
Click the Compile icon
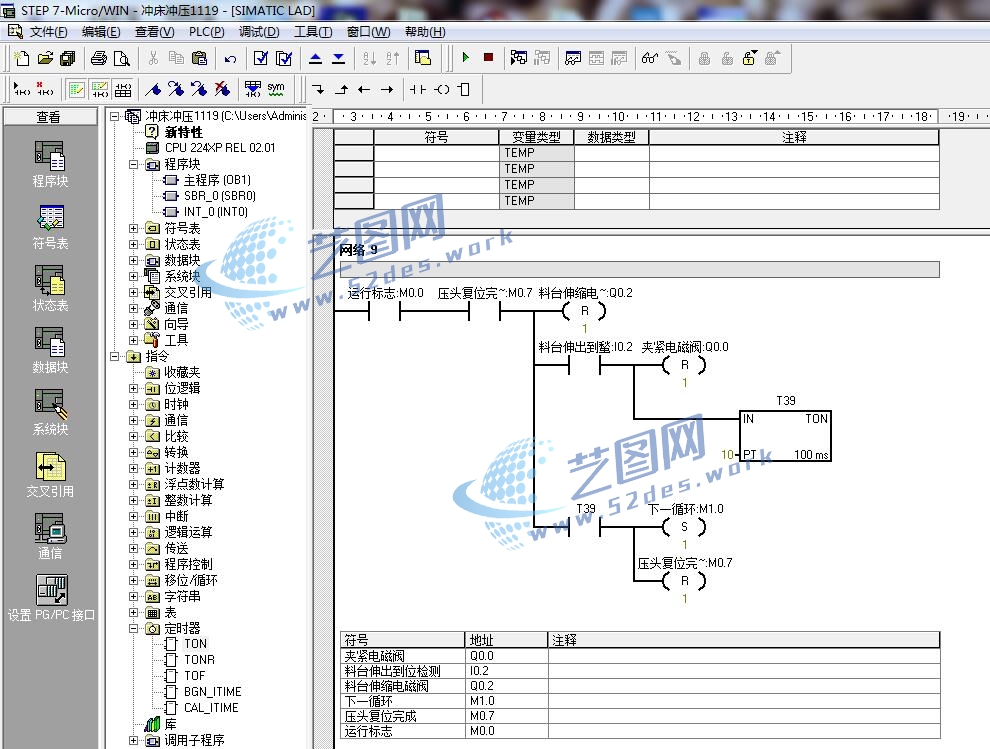click(261, 59)
